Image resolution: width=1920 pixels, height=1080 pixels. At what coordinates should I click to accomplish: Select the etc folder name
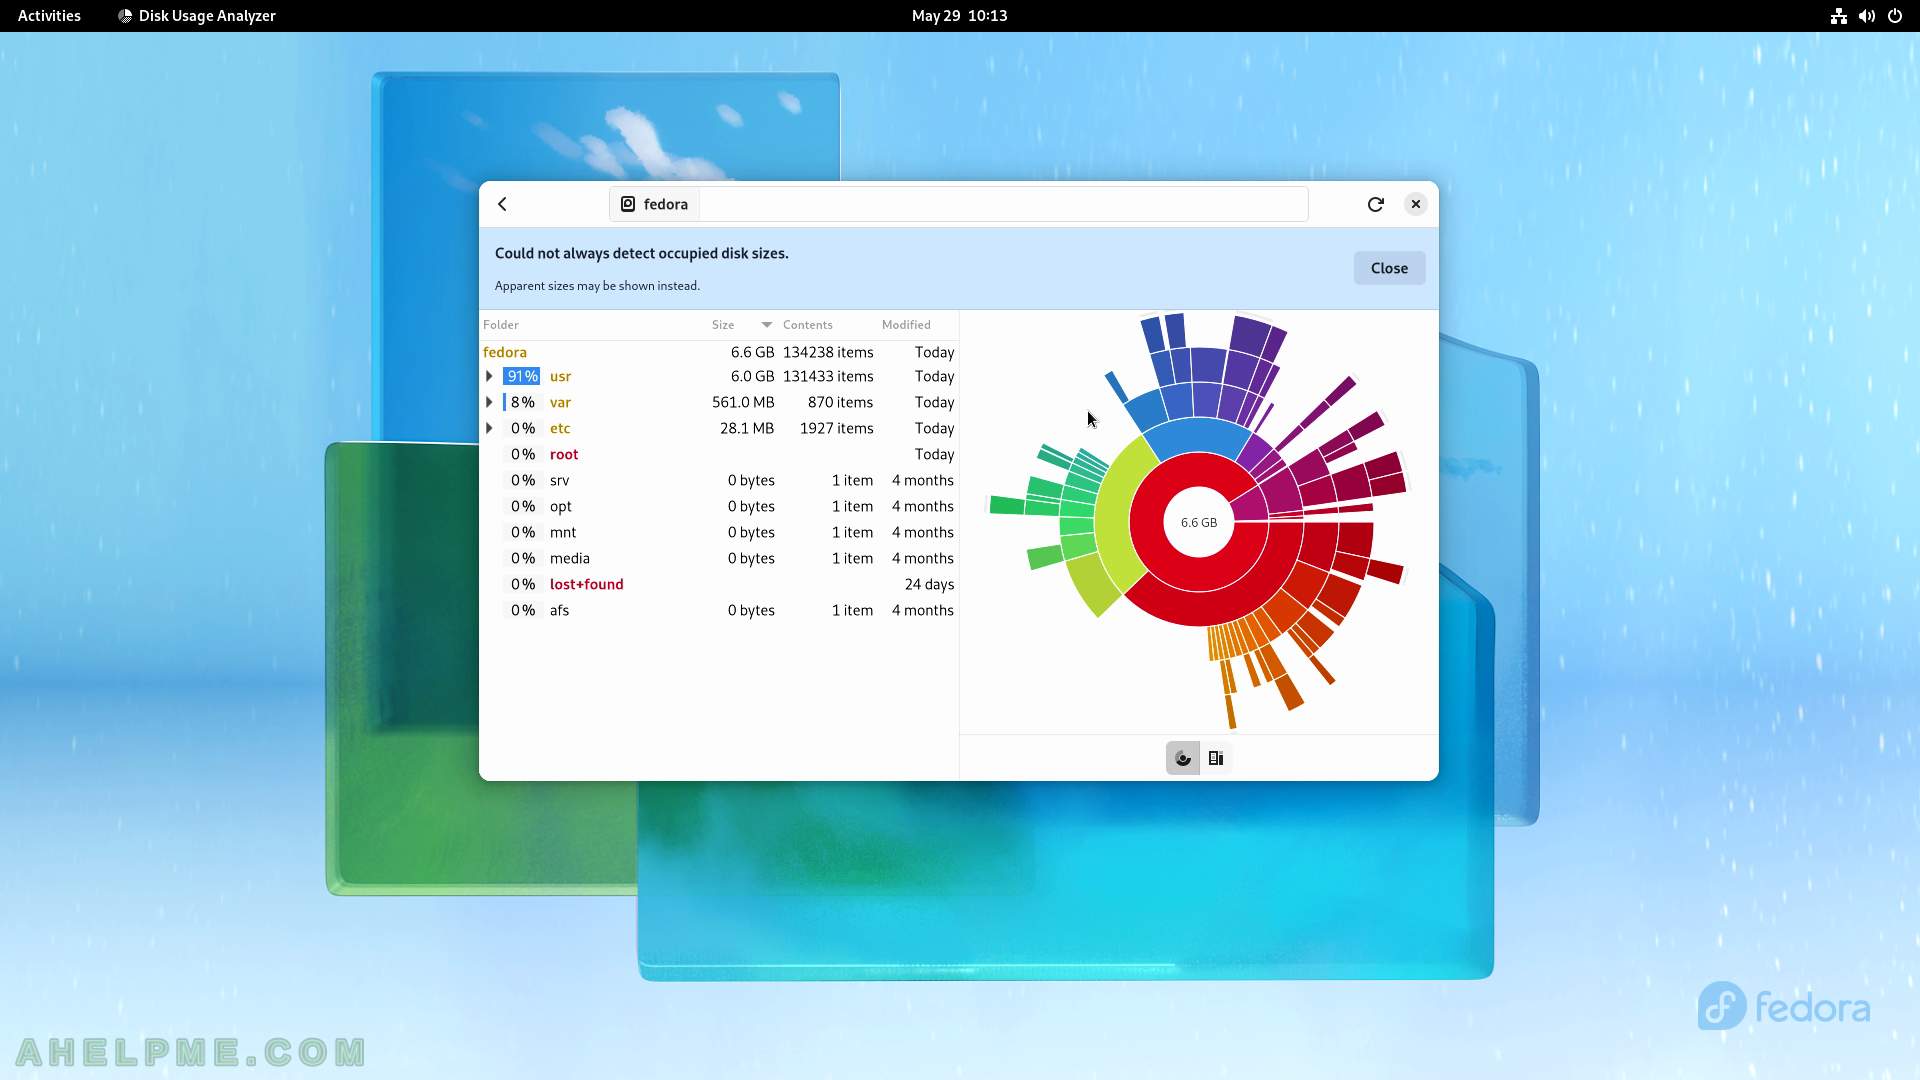click(560, 428)
